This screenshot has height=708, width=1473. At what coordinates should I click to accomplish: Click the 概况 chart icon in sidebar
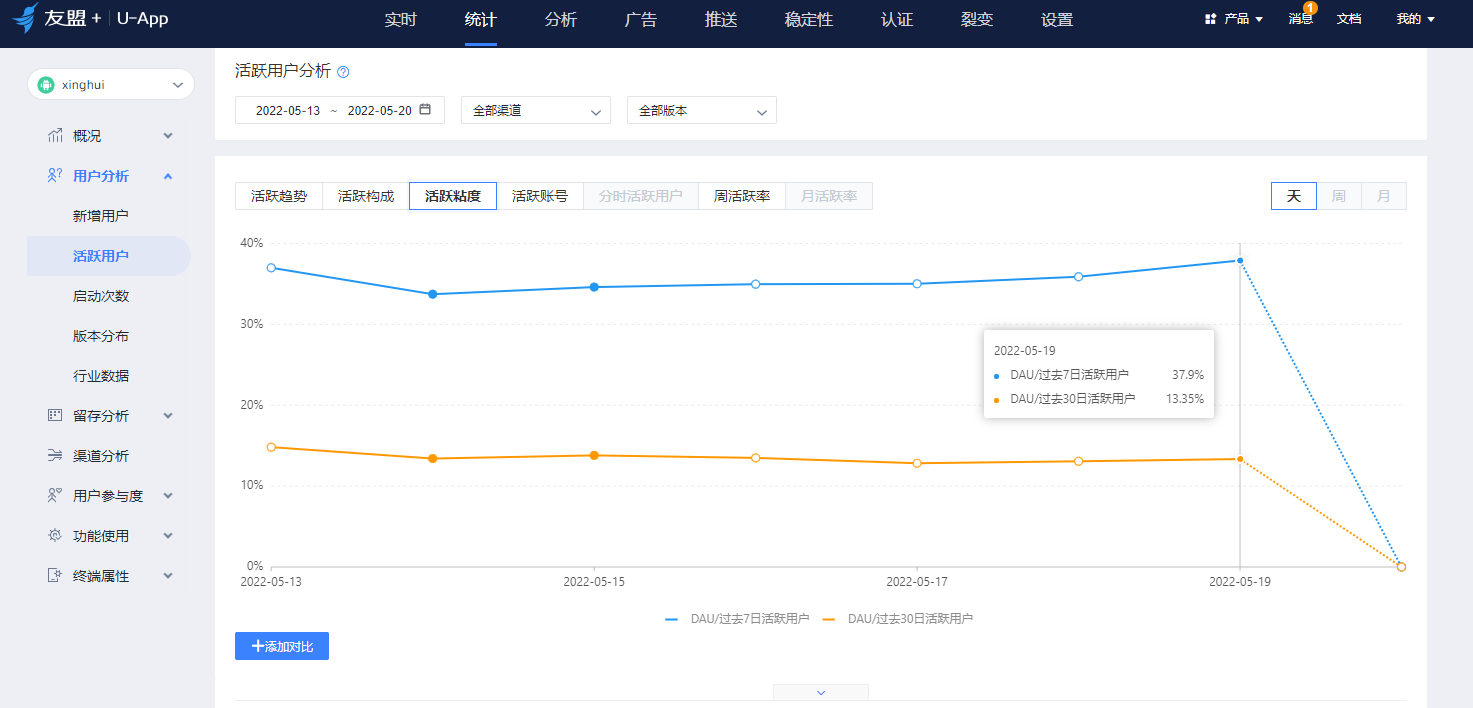(55, 136)
